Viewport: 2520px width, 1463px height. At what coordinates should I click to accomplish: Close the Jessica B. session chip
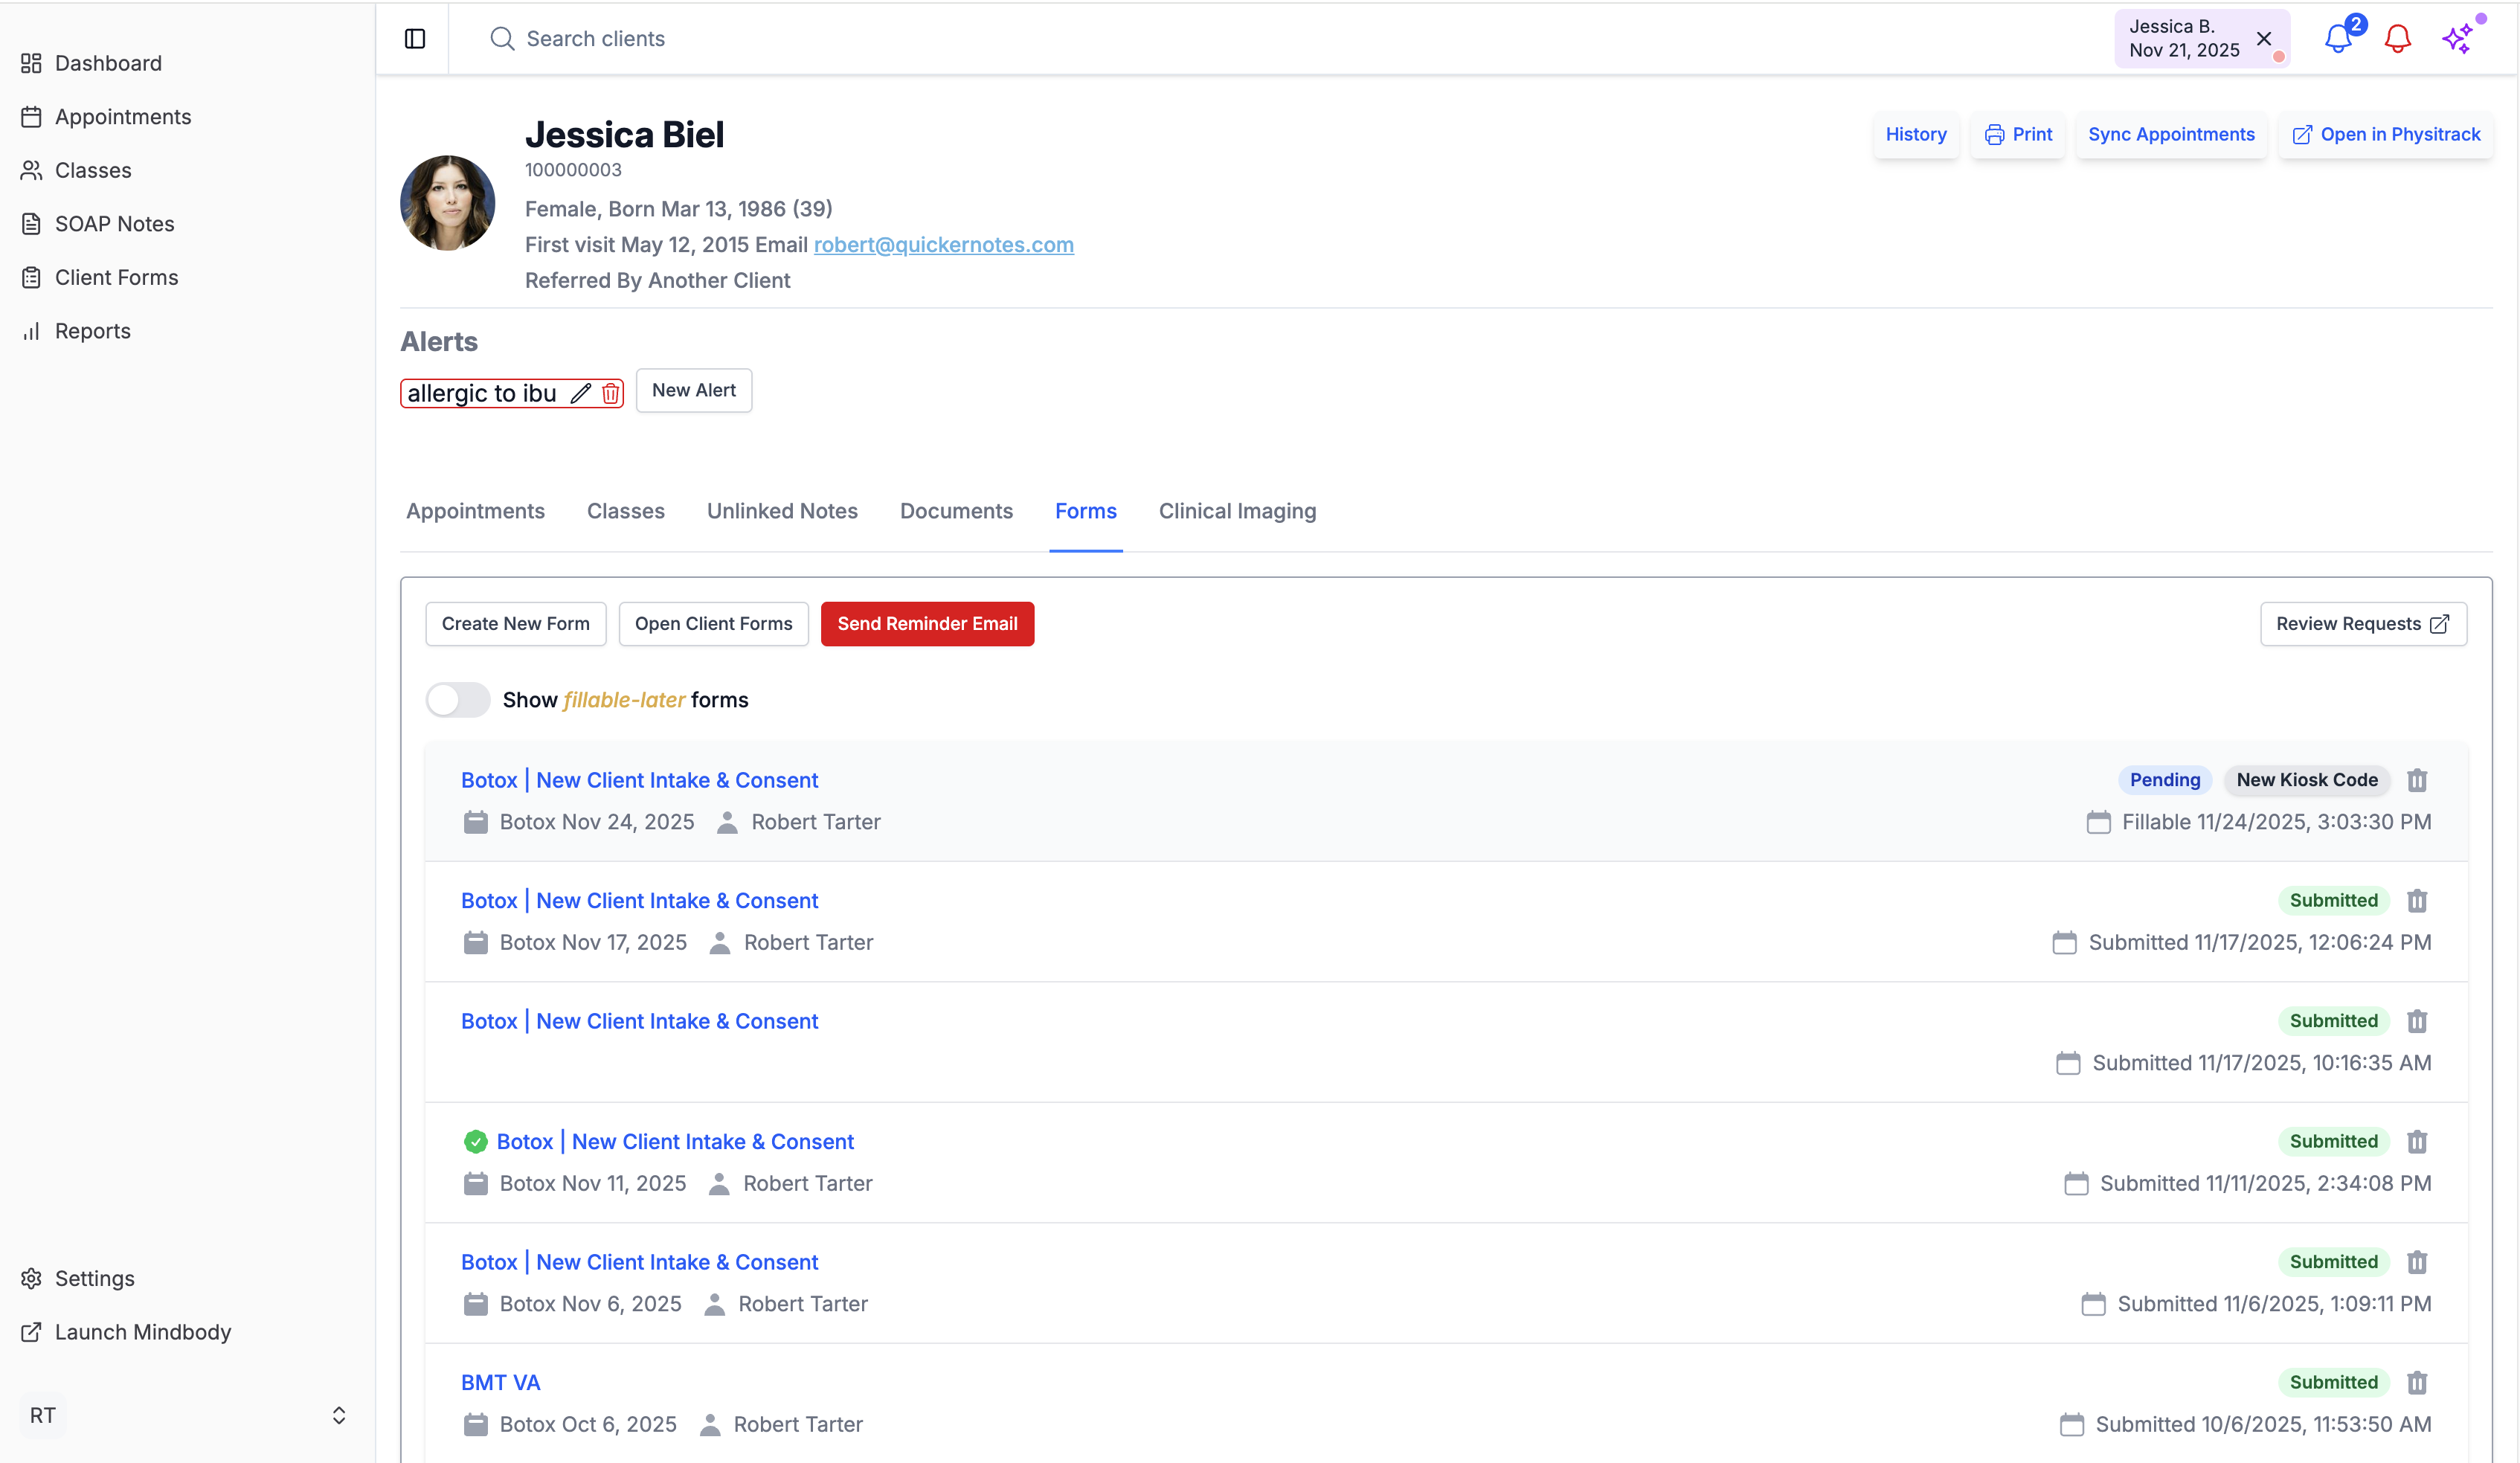[2264, 38]
